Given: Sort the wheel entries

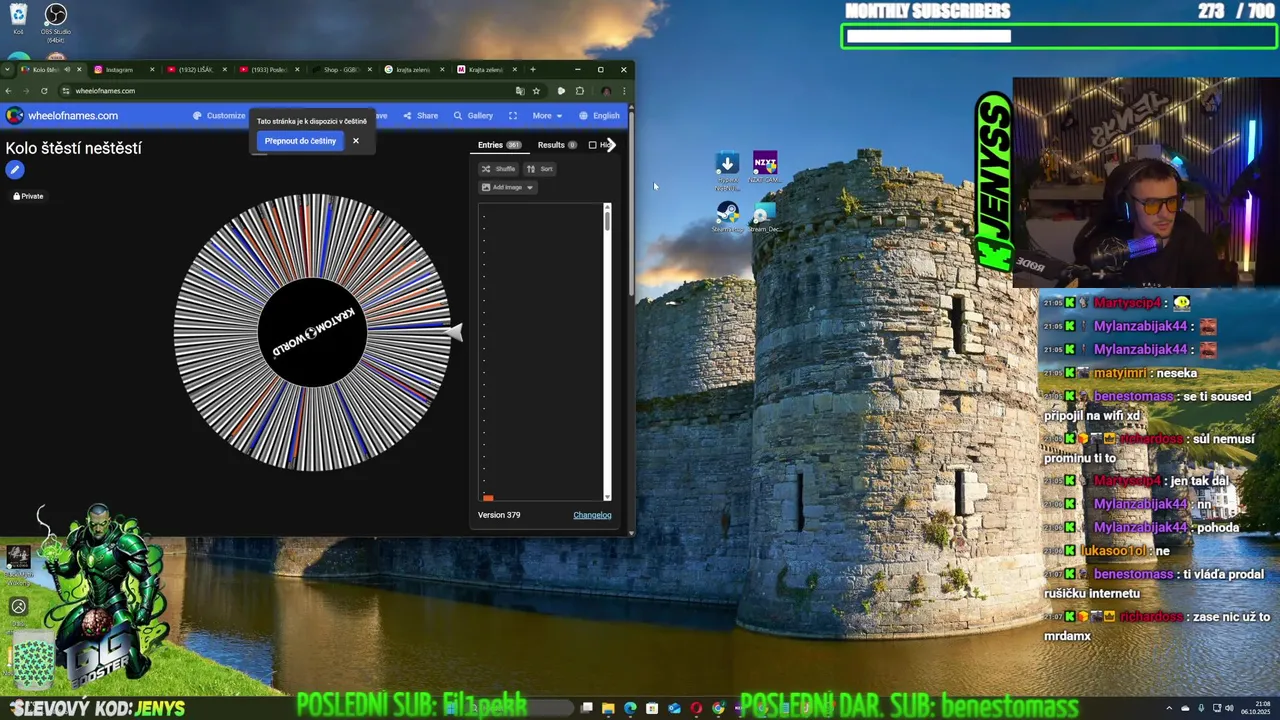Looking at the screenshot, I should tap(540, 169).
